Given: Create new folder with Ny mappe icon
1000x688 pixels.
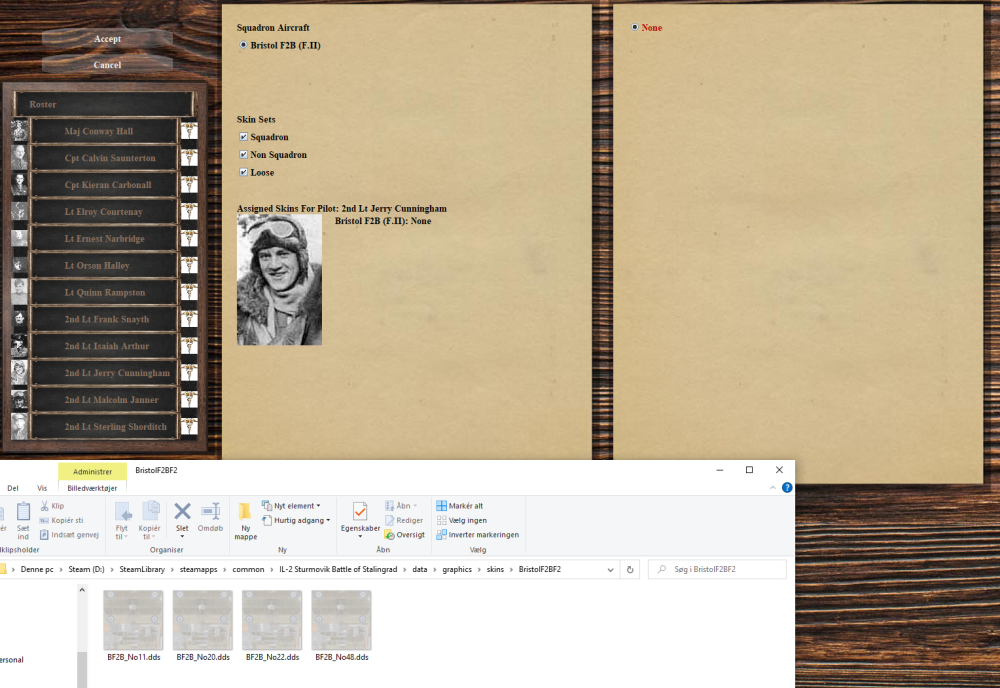Looking at the screenshot, I should point(245,512).
